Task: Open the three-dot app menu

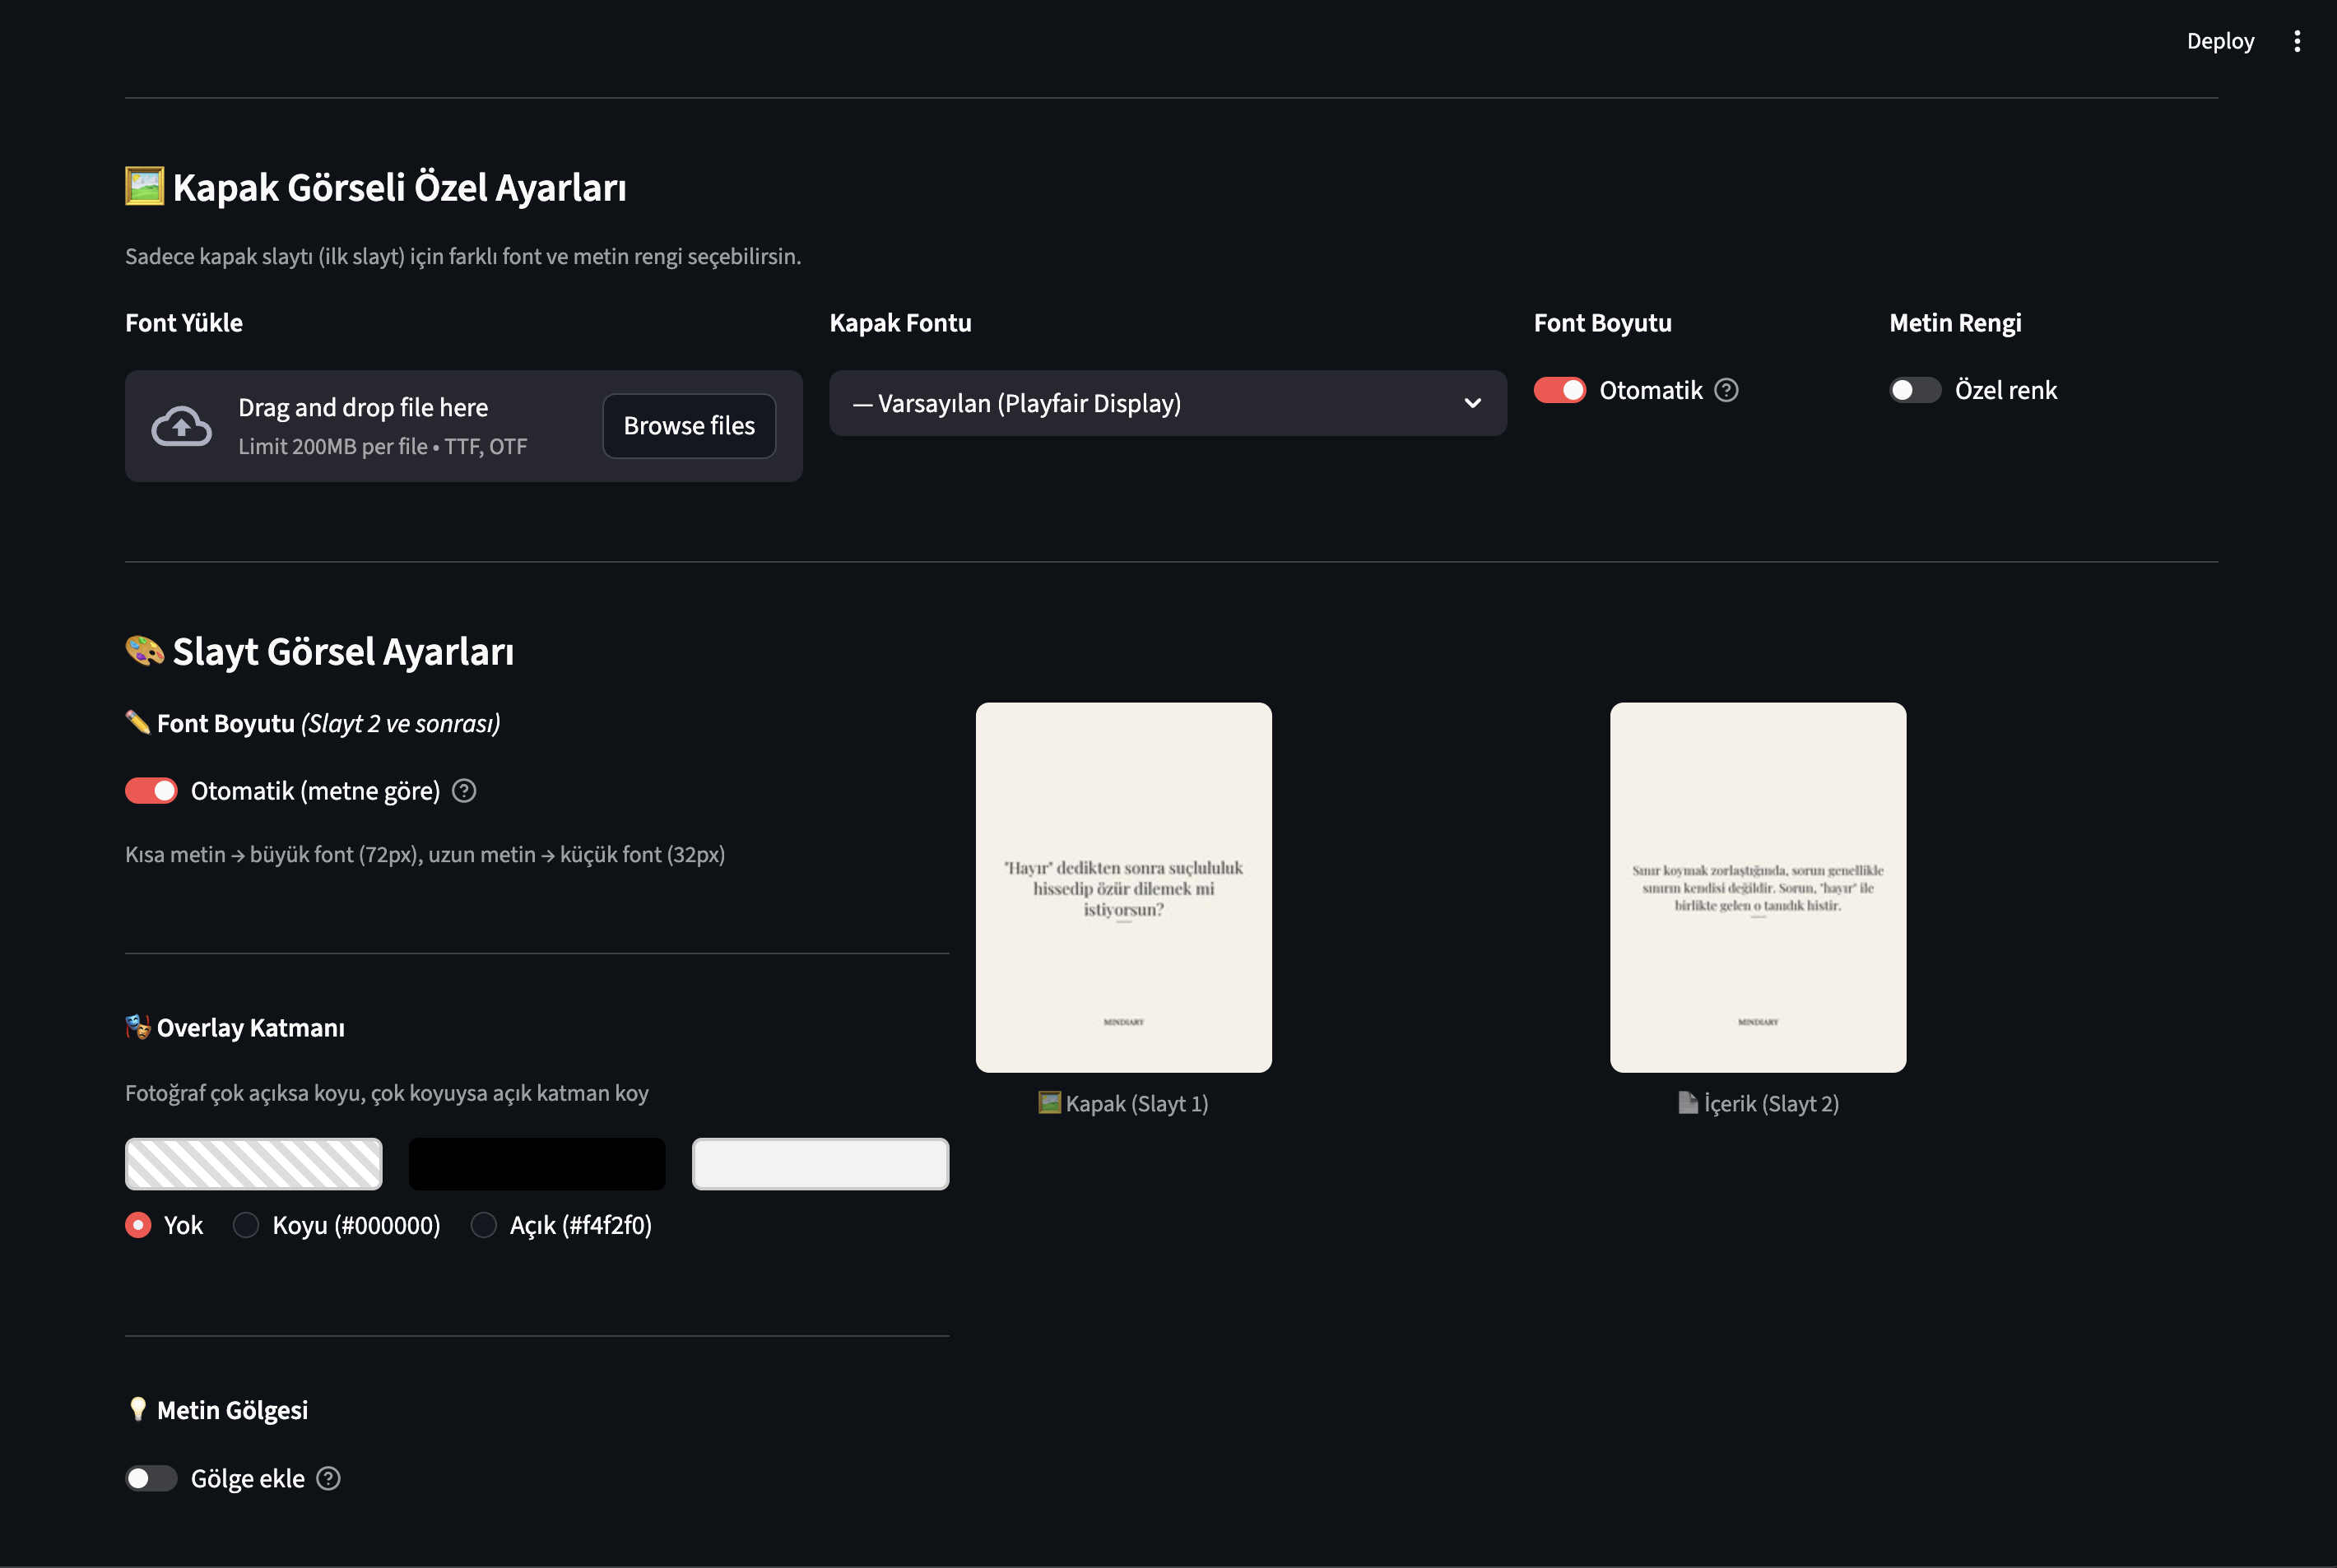Action: (x=2297, y=40)
